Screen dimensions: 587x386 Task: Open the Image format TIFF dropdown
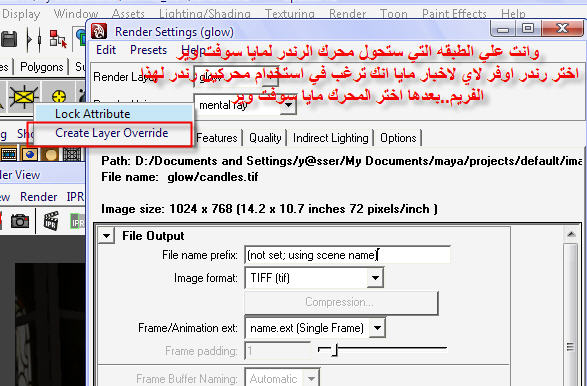pyautogui.click(x=375, y=278)
